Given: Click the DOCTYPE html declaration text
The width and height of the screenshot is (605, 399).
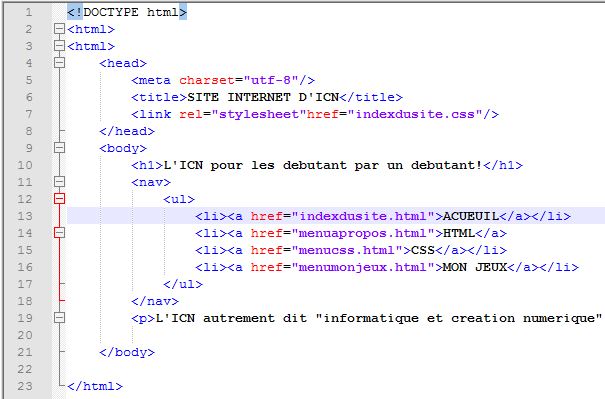Looking at the screenshot, I should (x=127, y=12).
